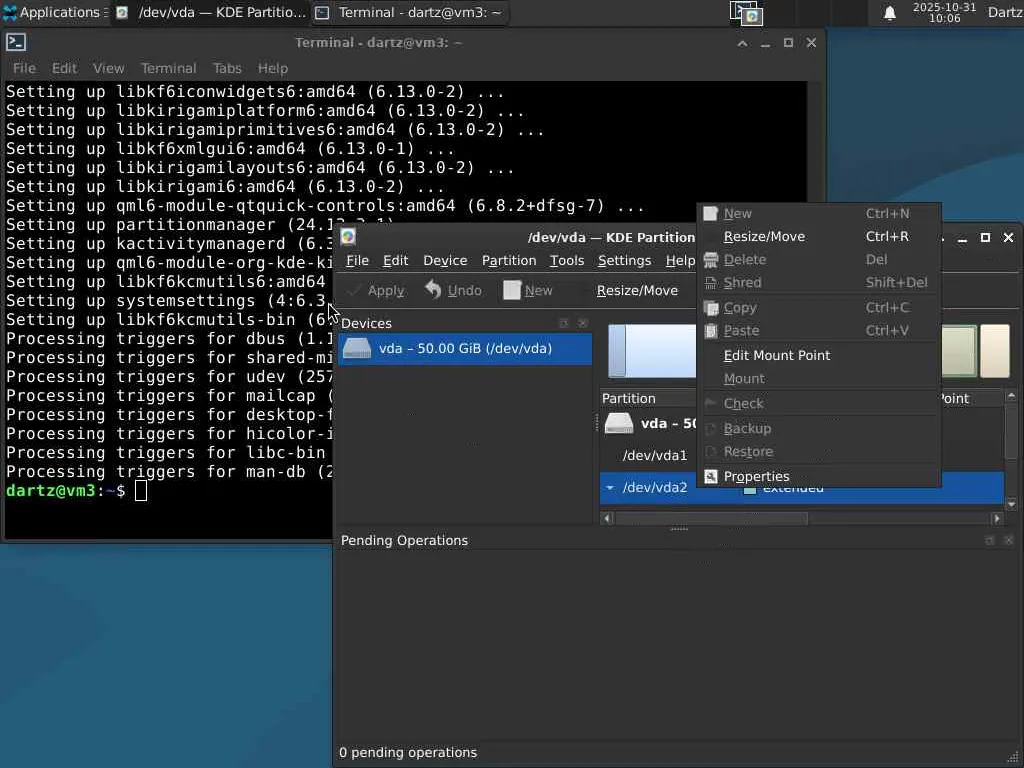Click the Apply checkmark toolbar button

point(376,291)
